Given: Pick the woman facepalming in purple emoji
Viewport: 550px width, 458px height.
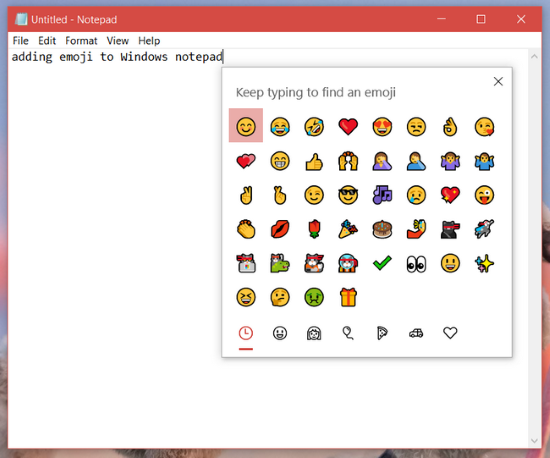Looking at the screenshot, I should click(382, 161).
